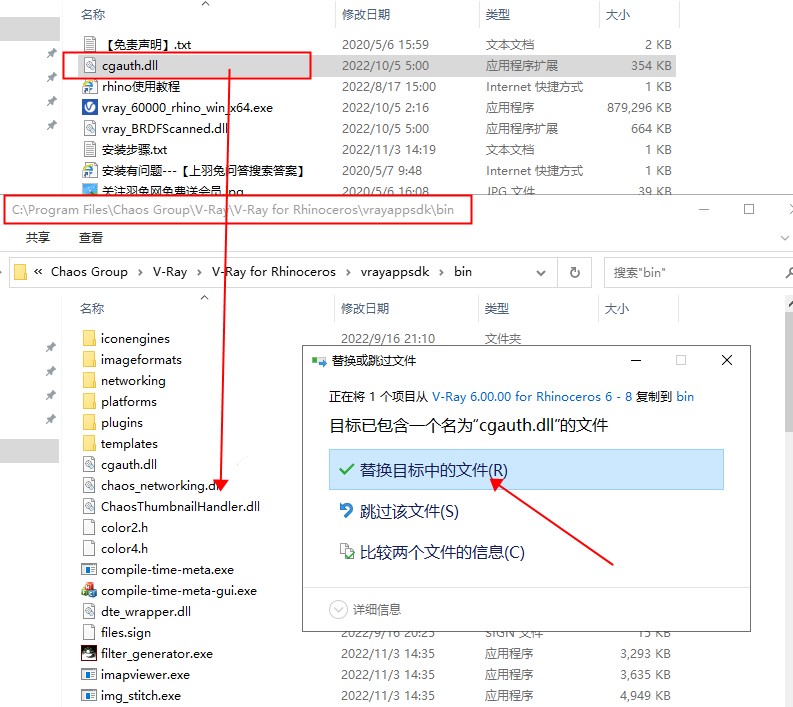Expand the vrayappsdk breadcrumb chevron
Screen dimensions: 793x707
pos(442,273)
